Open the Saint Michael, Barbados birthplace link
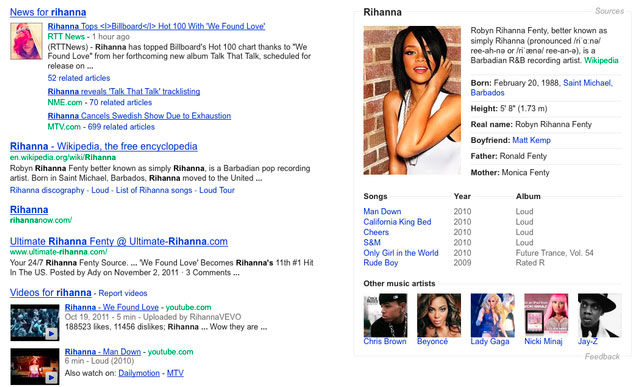Screen dimensions: 637x387 (x=542, y=88)
